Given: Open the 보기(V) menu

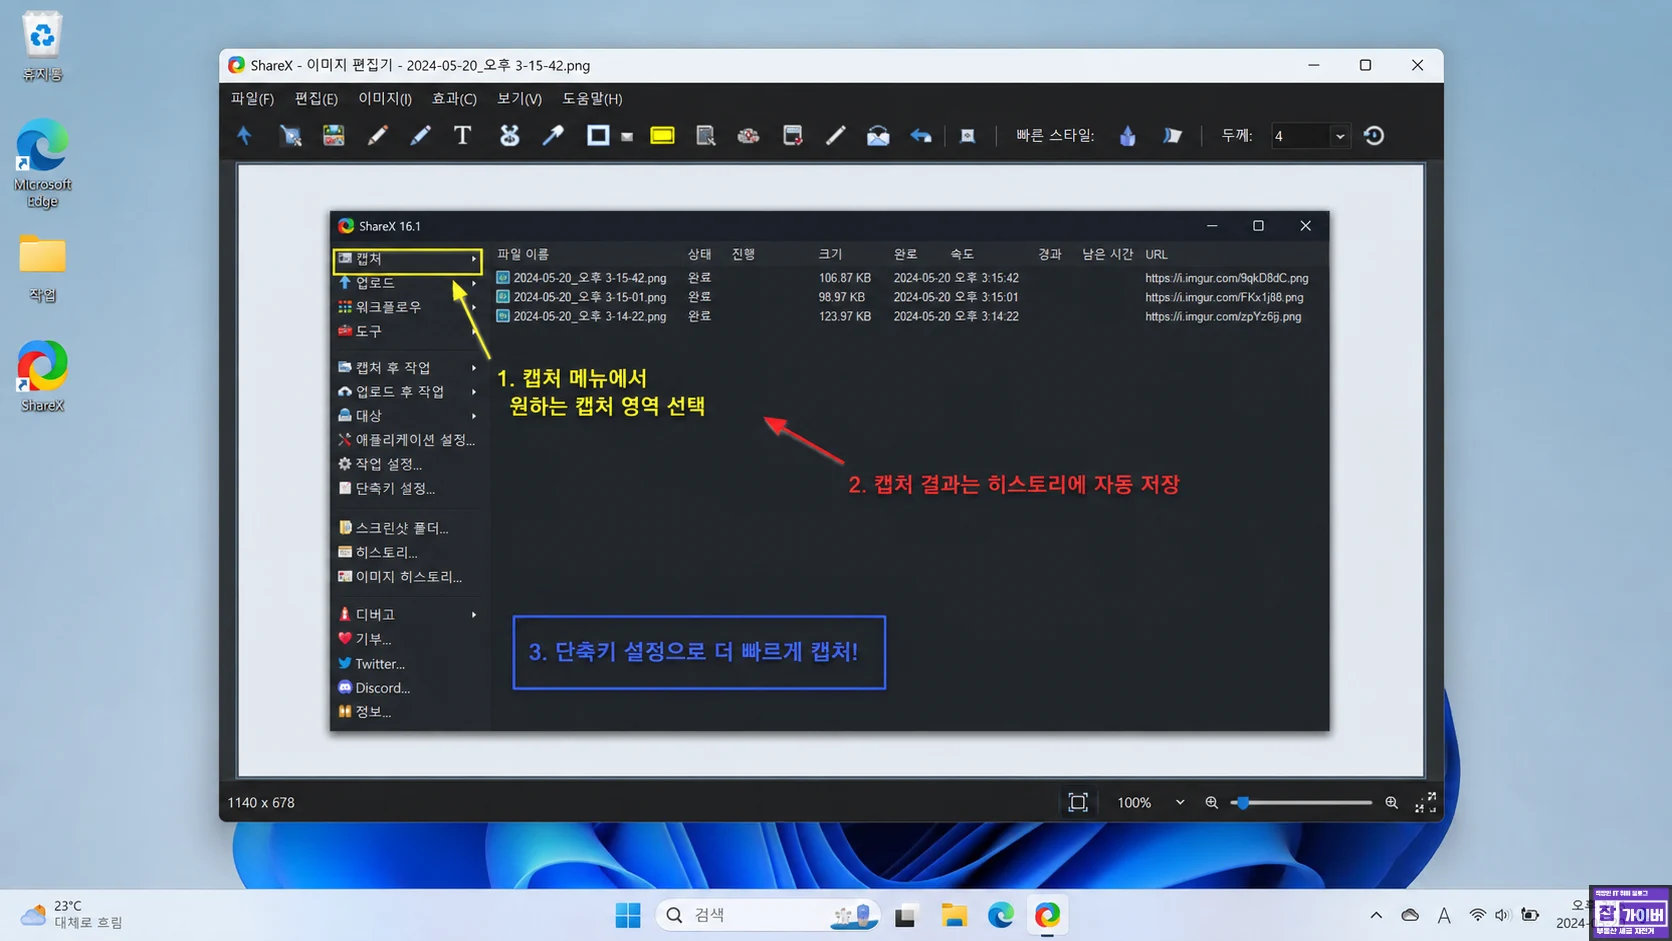Looking at the screenshot, I should point(519,98).
